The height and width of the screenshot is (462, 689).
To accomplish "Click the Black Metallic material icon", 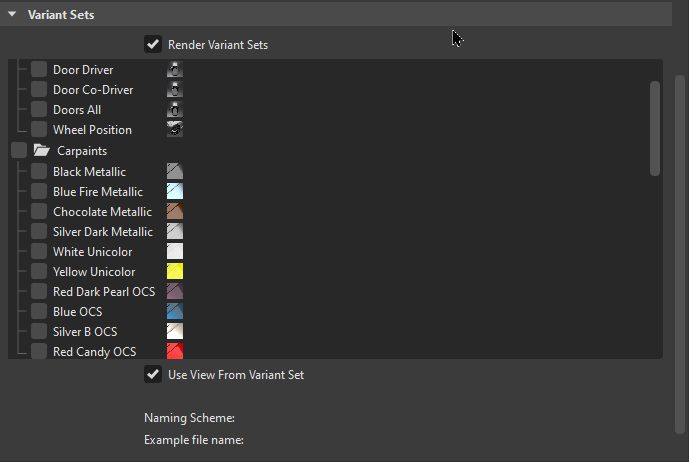I will (175, 172).
